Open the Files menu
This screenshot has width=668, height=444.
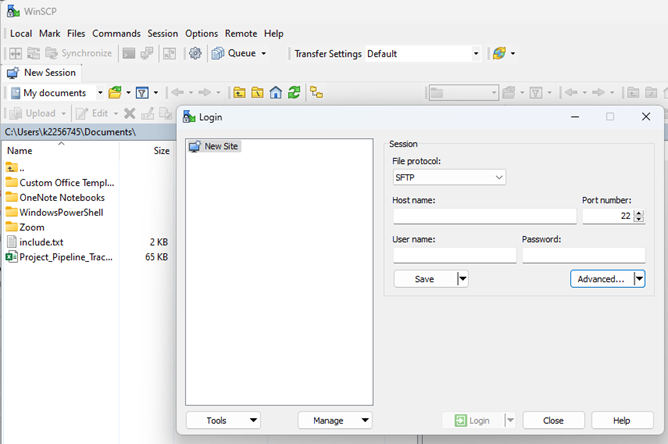pos(76,33)
